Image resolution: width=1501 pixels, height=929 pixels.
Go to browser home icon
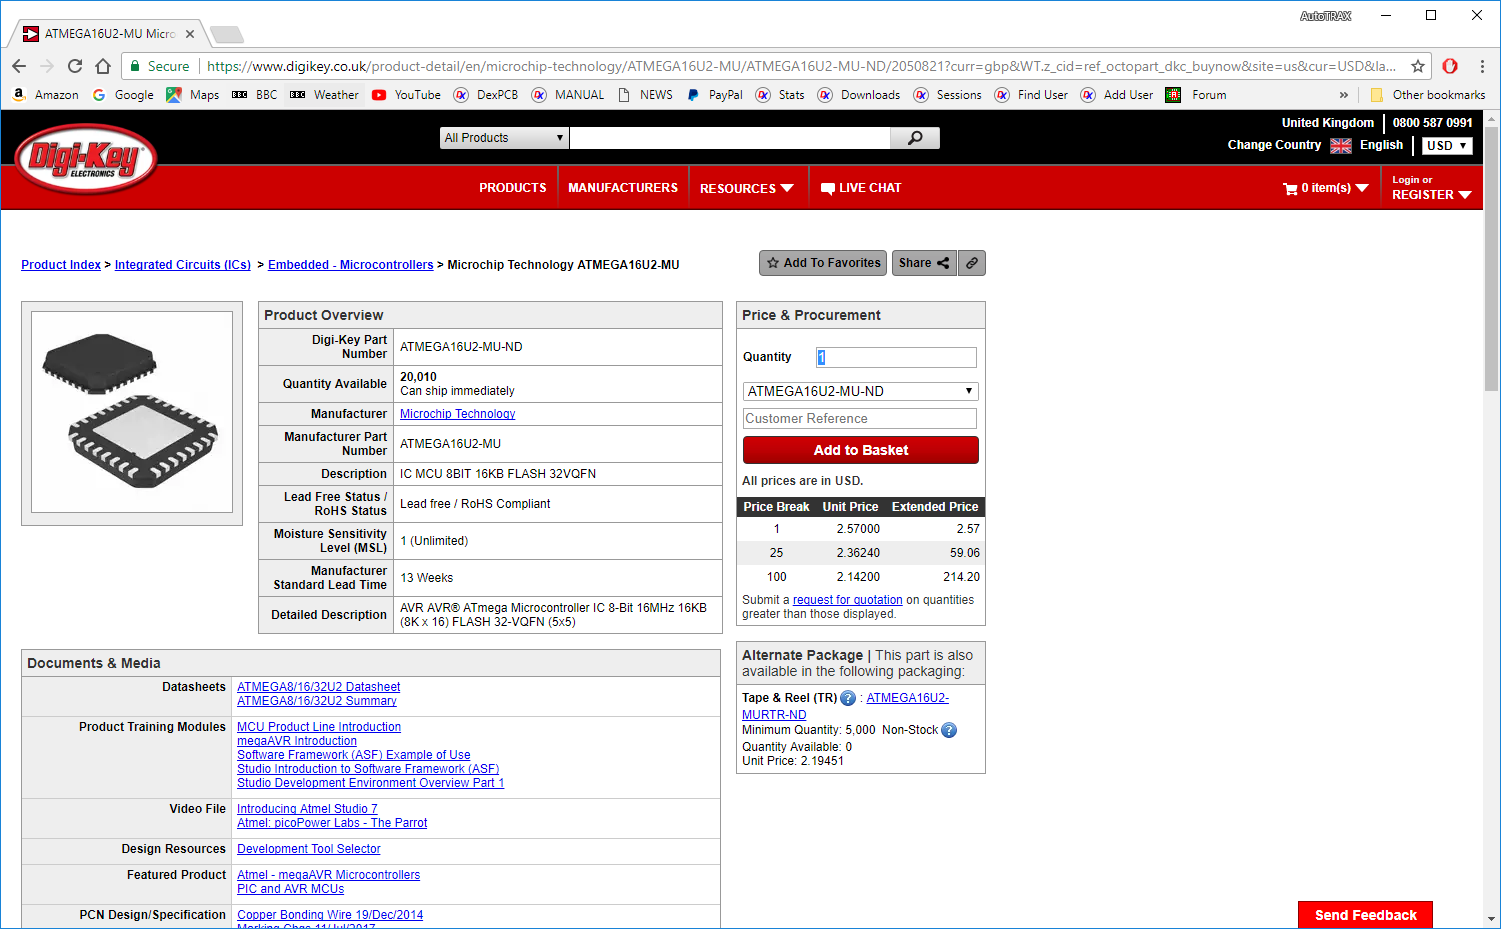point(103,66)
